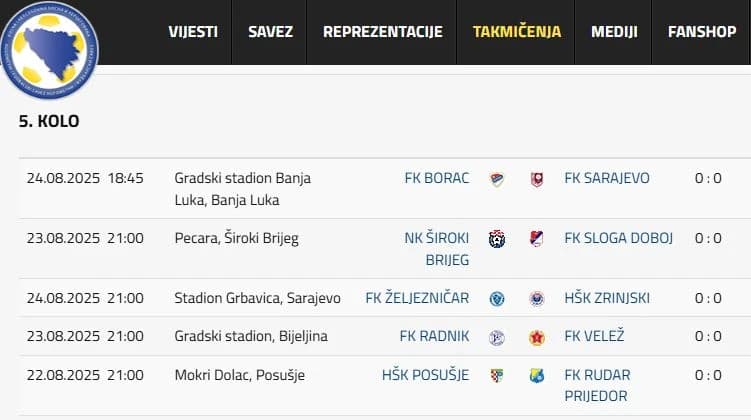Click the FK Sloga Doboj crest
The width and height of the screenshot is (751, 420).
[537, 238]
